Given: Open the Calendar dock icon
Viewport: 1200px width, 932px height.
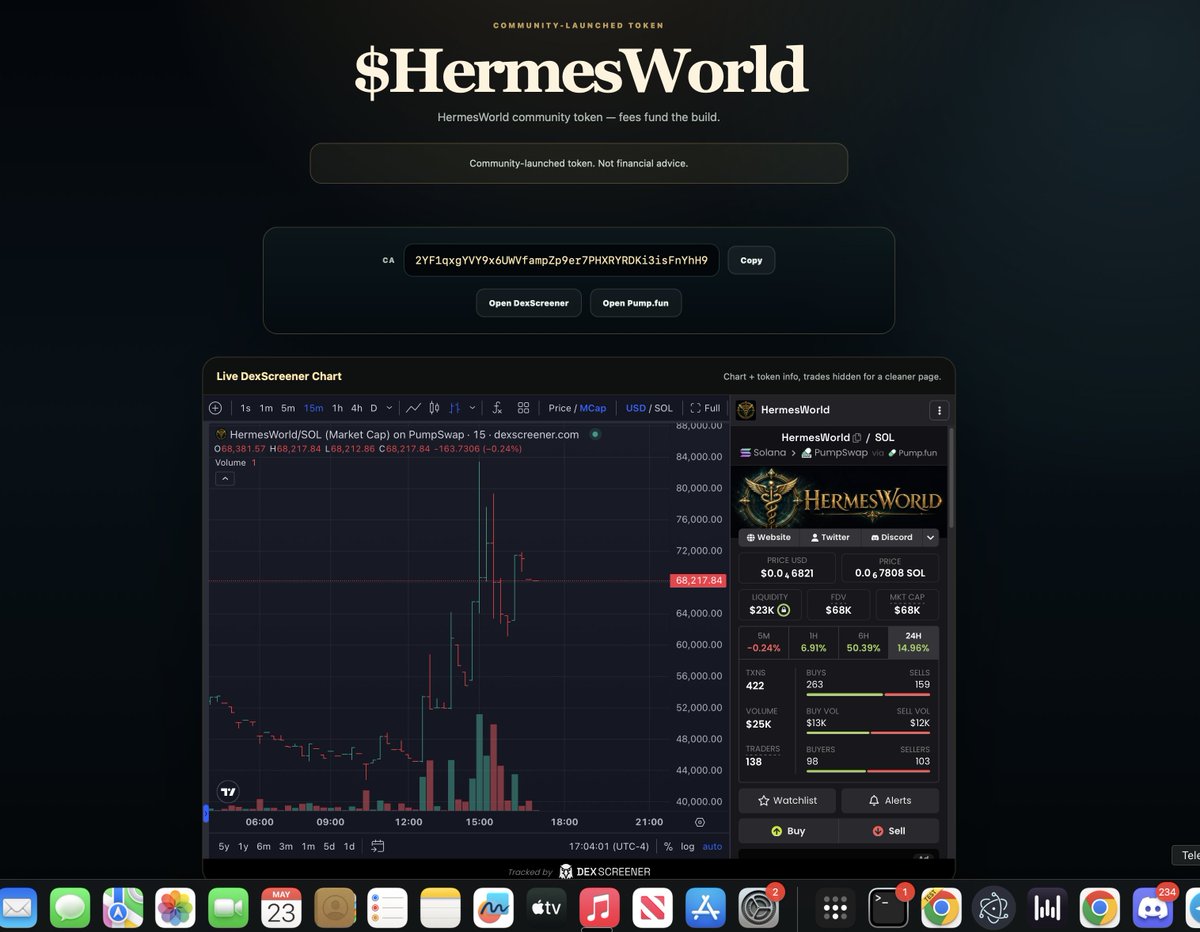Looking at the screenshot, I should click(x=282, y=907).
